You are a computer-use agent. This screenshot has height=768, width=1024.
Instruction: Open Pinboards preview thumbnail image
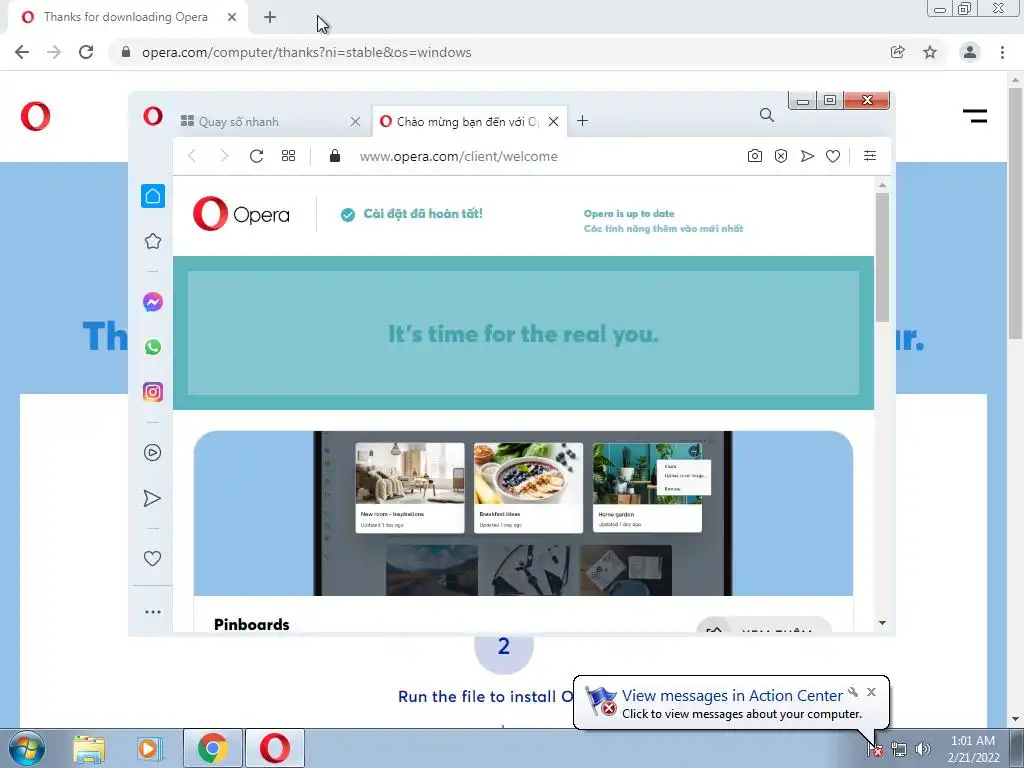pos(523,513)
